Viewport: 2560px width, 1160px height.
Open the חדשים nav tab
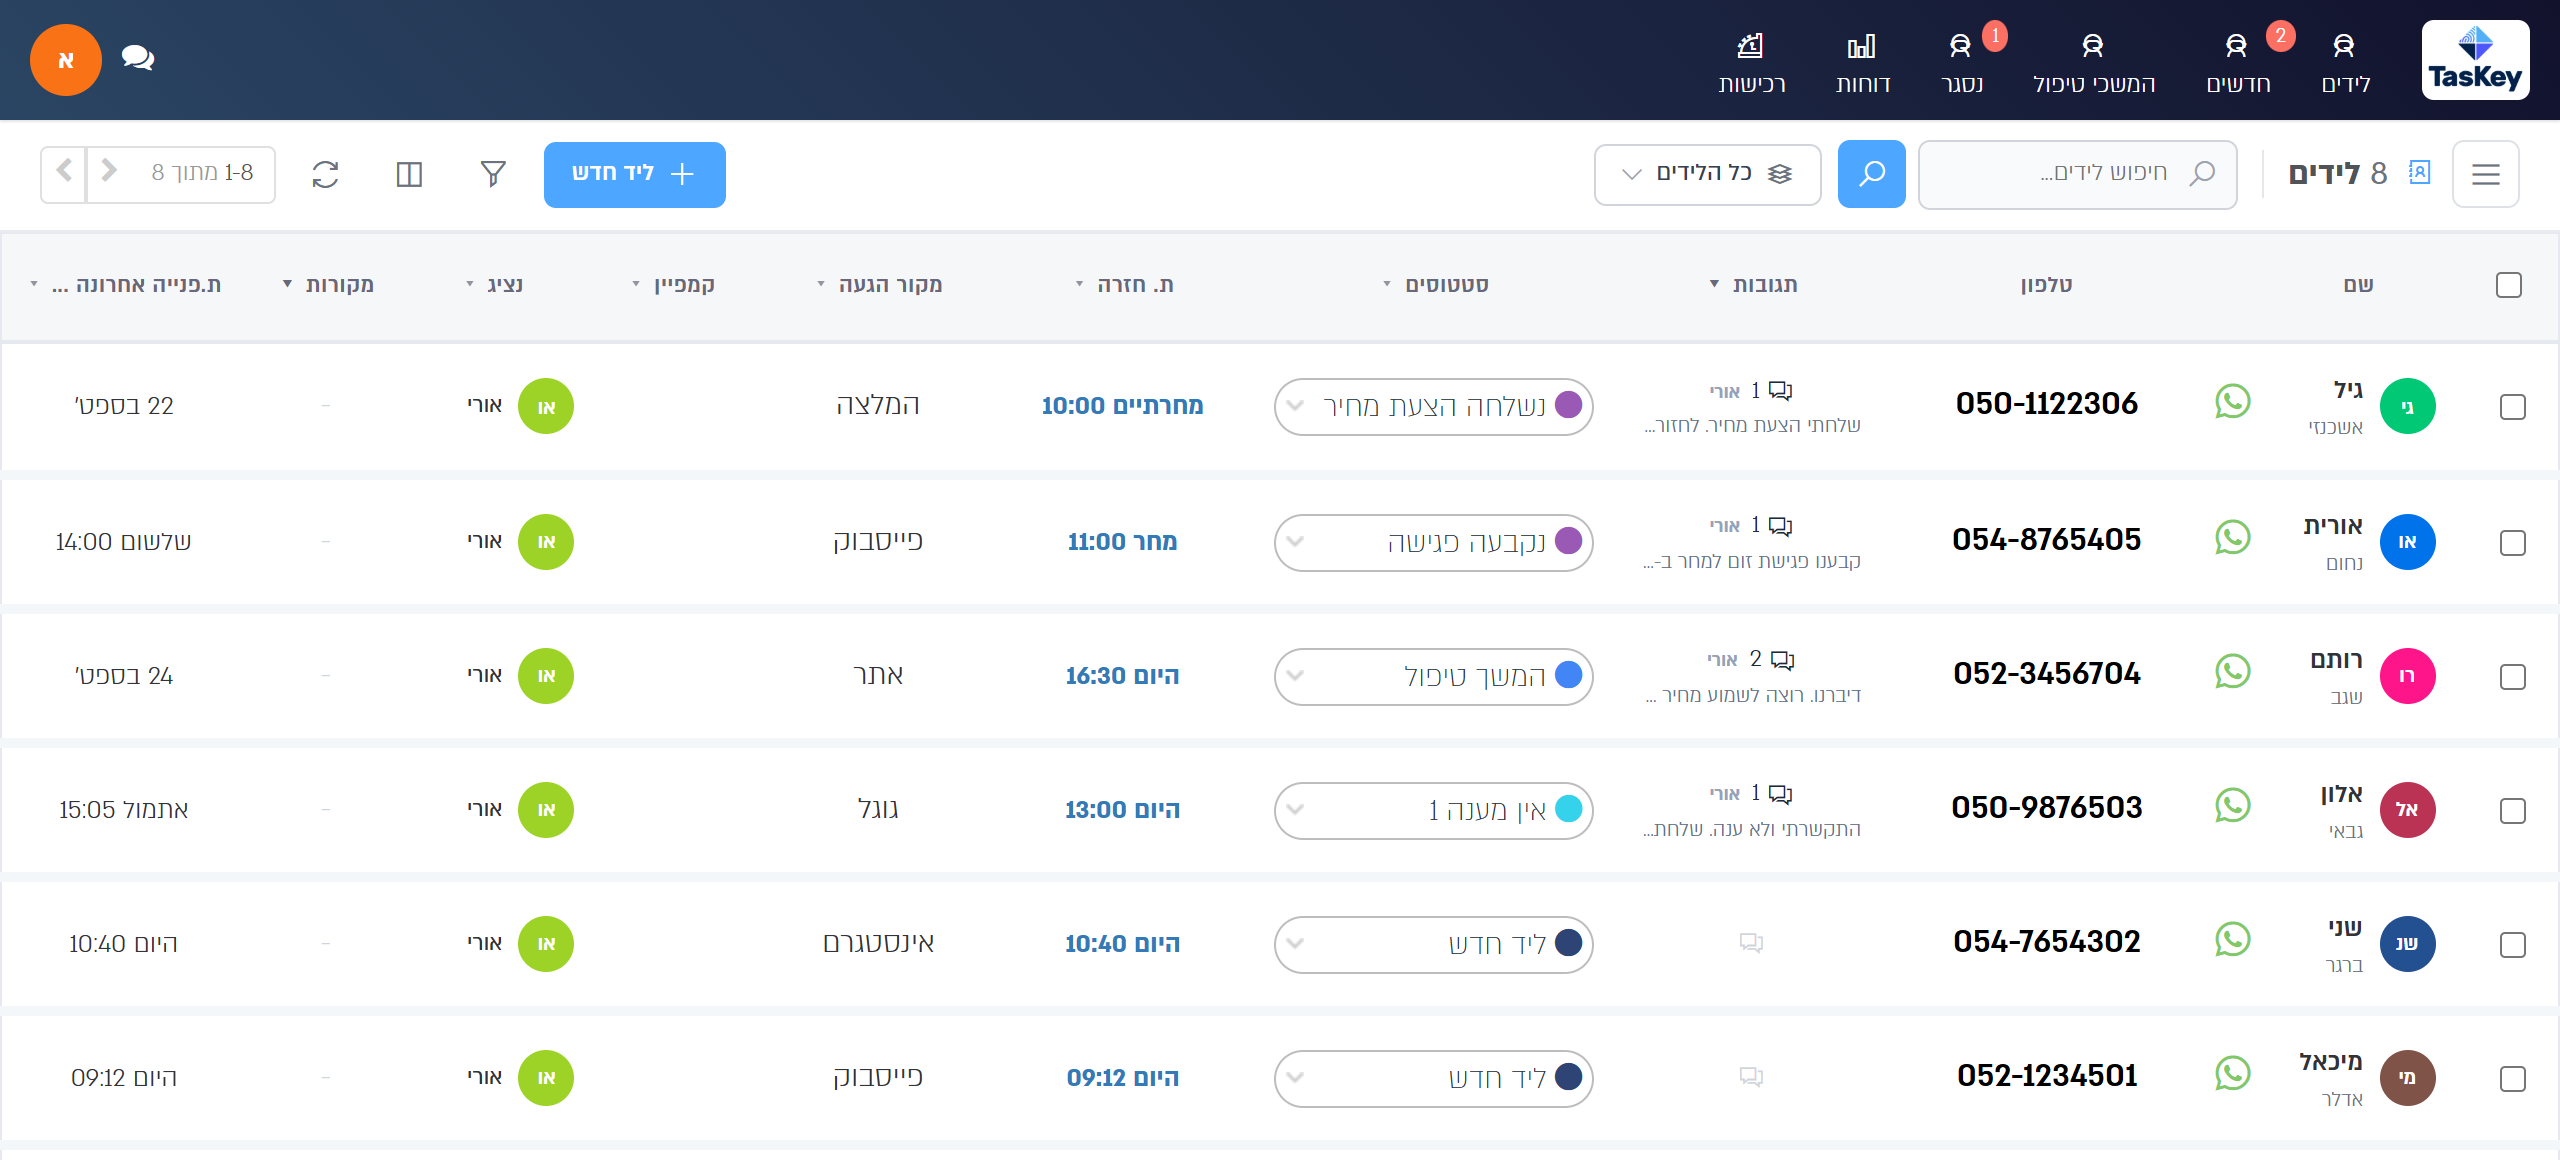[2238, 62]
